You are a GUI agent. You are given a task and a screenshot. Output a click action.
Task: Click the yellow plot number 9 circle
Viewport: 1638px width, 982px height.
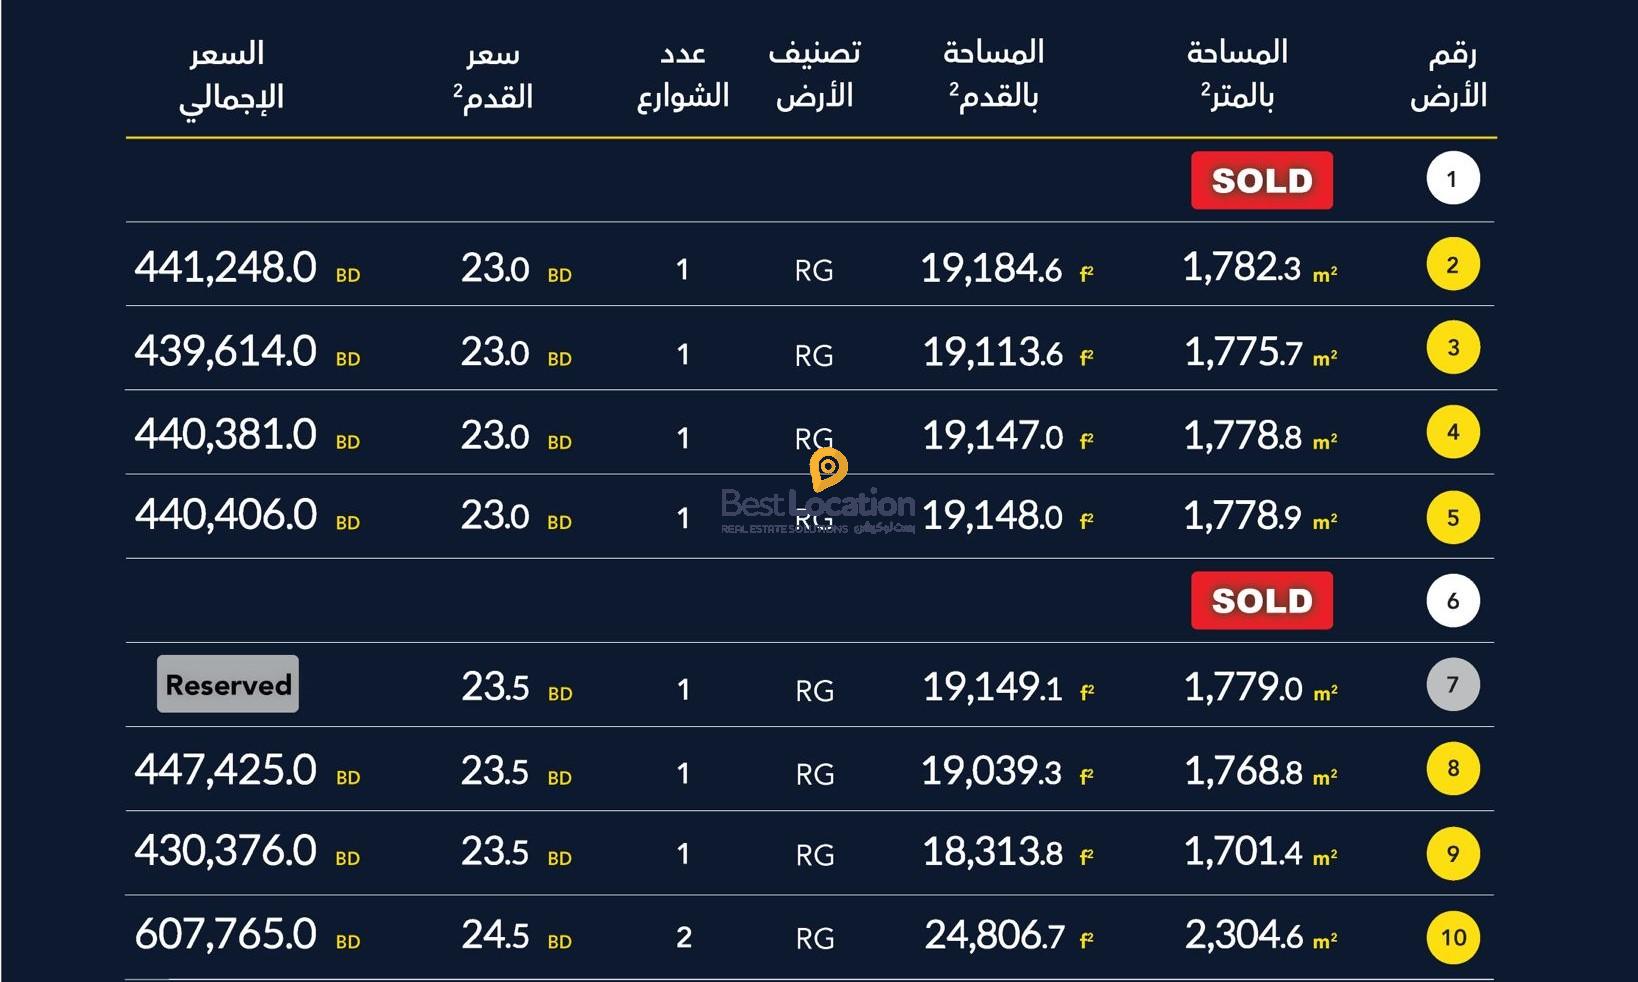pyautogui.click(x=1452, y=853)
